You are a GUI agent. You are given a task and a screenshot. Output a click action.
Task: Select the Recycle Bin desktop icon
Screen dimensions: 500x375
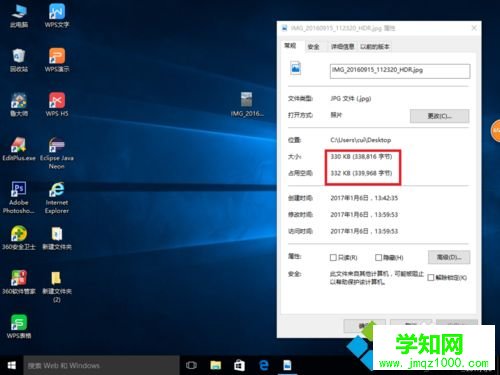tap(19, 60)
